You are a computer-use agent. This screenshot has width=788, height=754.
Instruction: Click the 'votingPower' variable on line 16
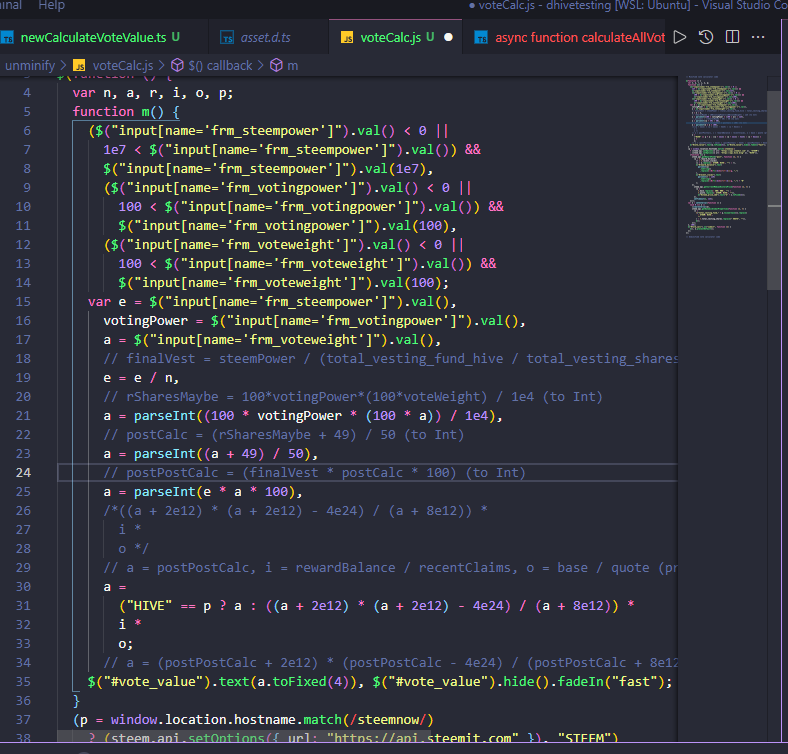pos(146,321)
